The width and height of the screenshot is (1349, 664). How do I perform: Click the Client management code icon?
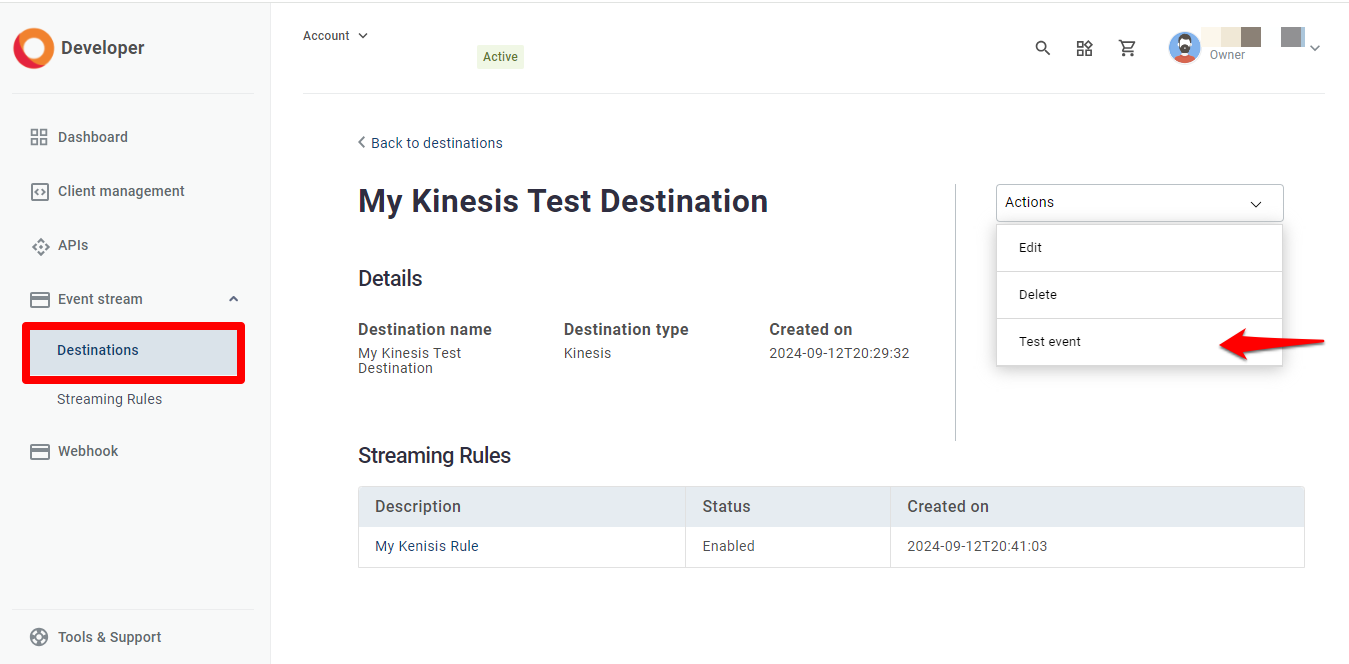(39, 191)
